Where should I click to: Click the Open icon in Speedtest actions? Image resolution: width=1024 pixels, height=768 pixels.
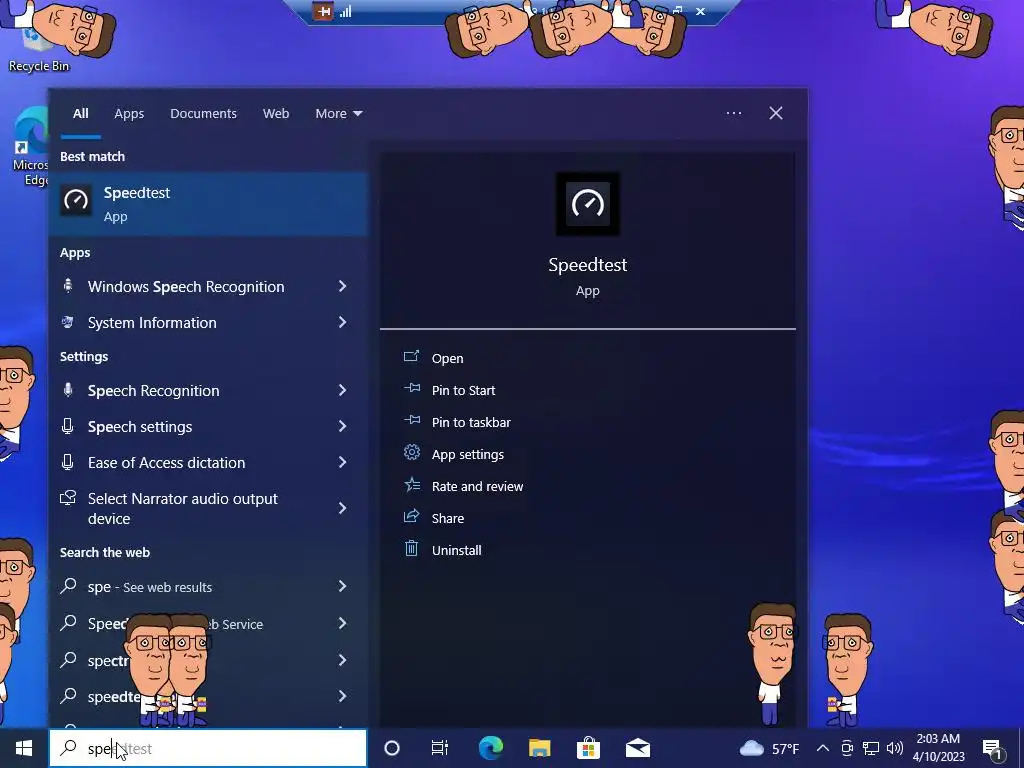(411, 357)
